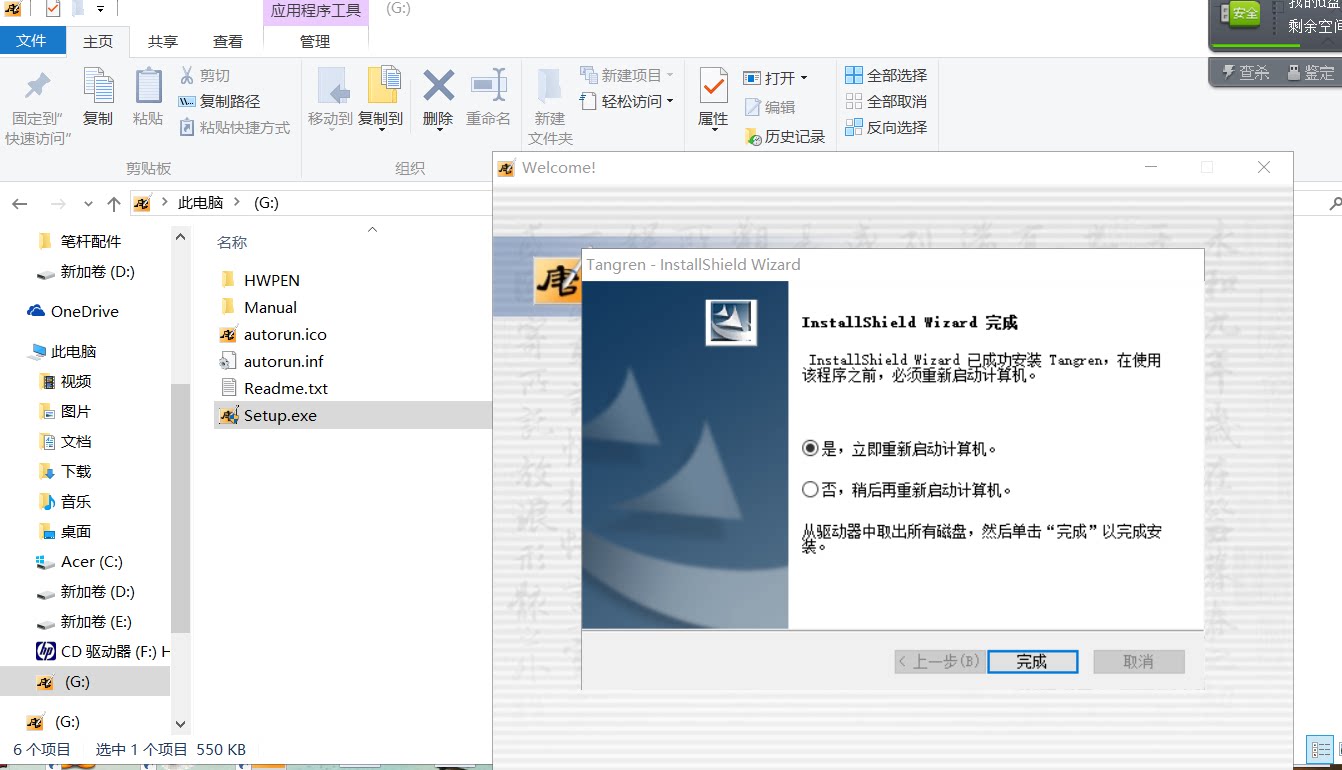Select Desktop folder in sidebar

click(66, 531)
